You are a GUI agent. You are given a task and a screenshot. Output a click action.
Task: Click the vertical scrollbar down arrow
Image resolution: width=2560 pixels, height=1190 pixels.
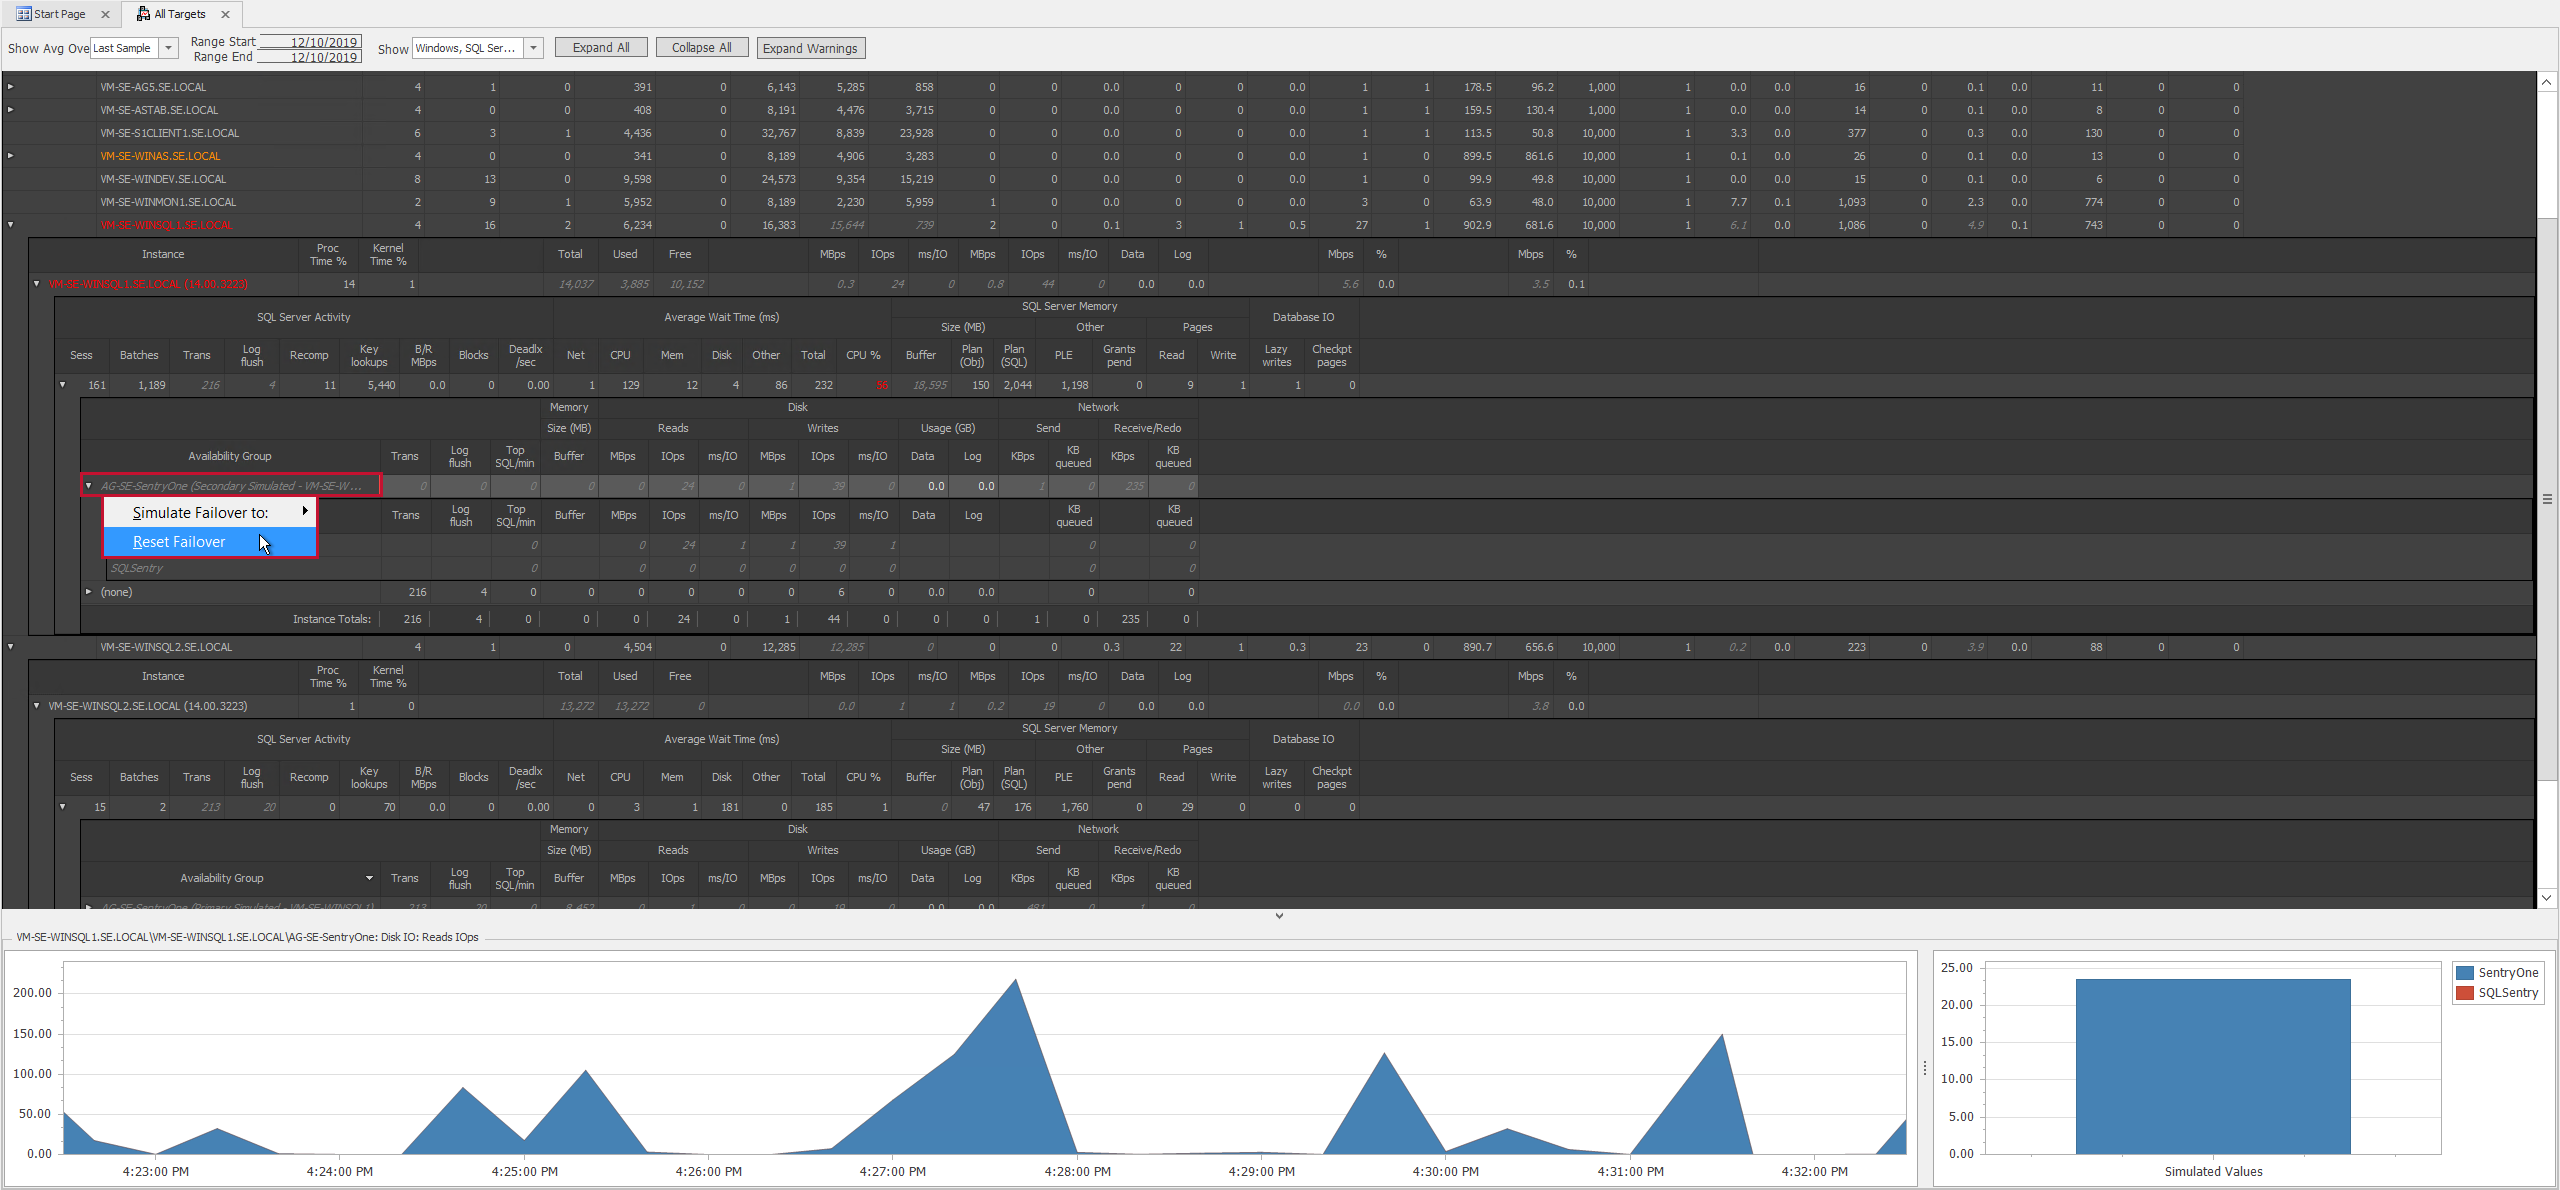pyautogui.click(x=2548, y=897)
